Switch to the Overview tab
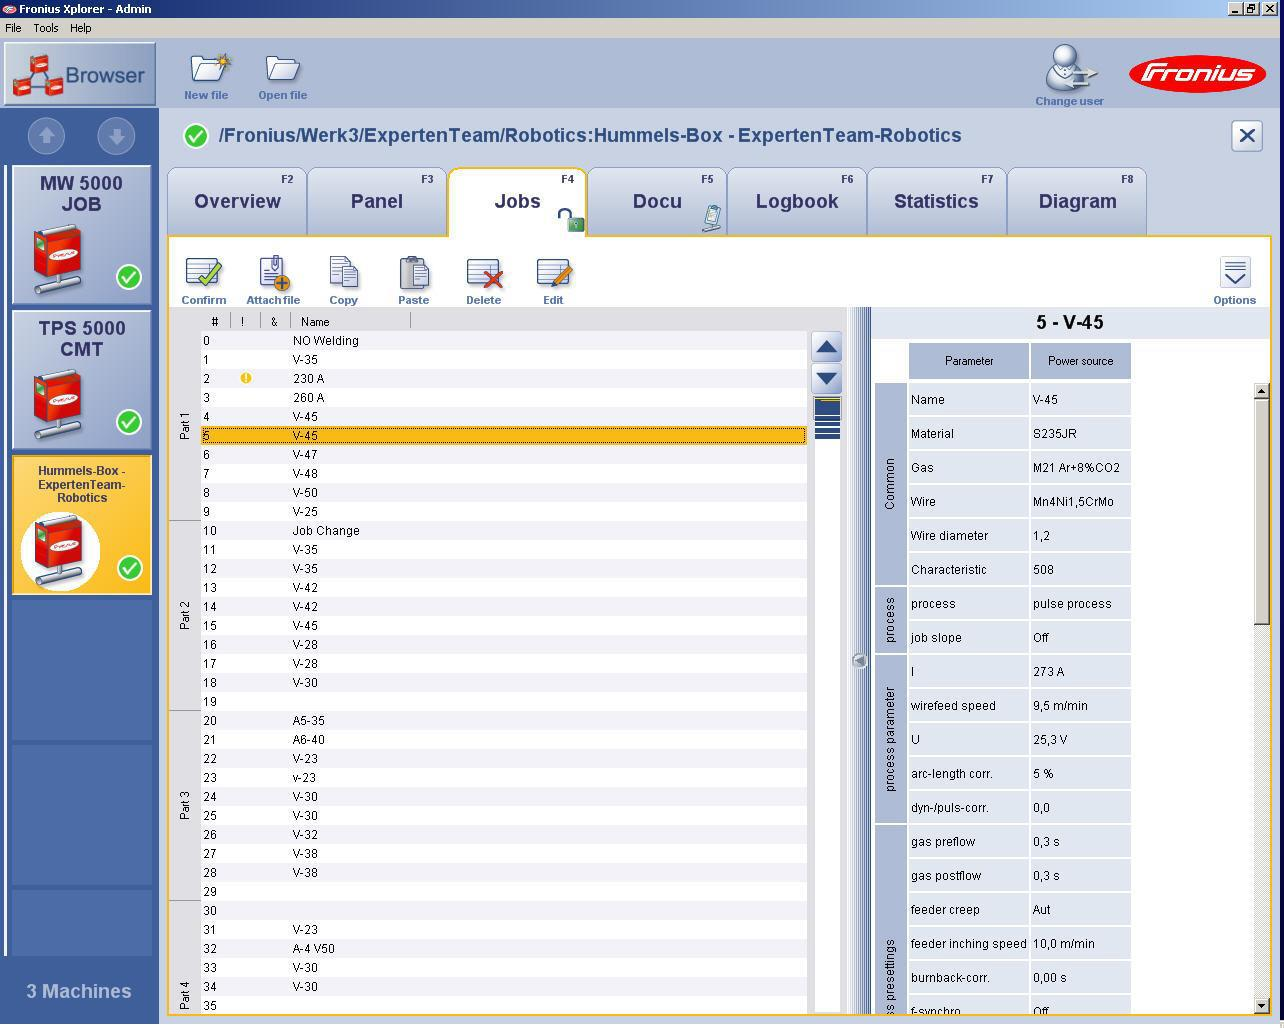This screenshot has width=1284, height=1028. (237, 202)
